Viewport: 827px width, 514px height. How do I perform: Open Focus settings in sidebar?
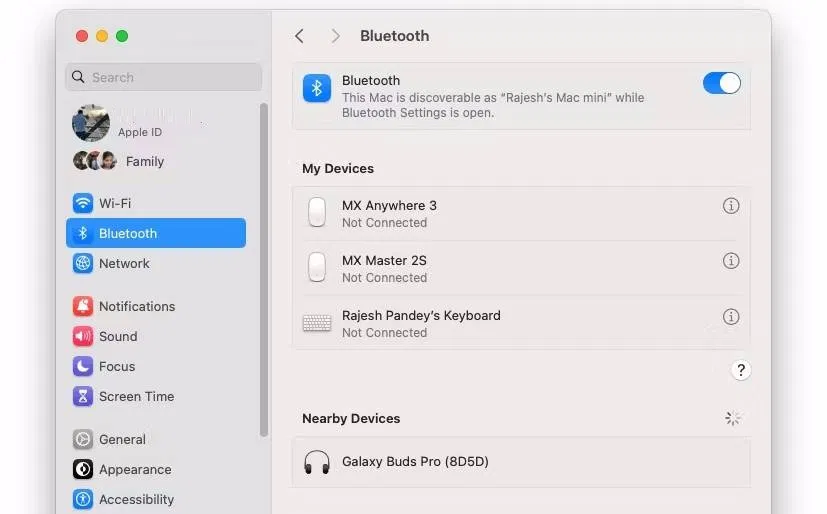(x=156, y=366)
